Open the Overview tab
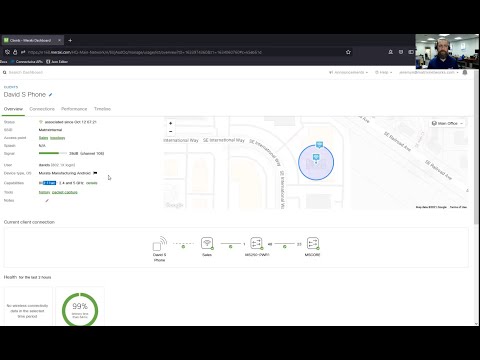The image size is (480, 360). coord(13,109)
